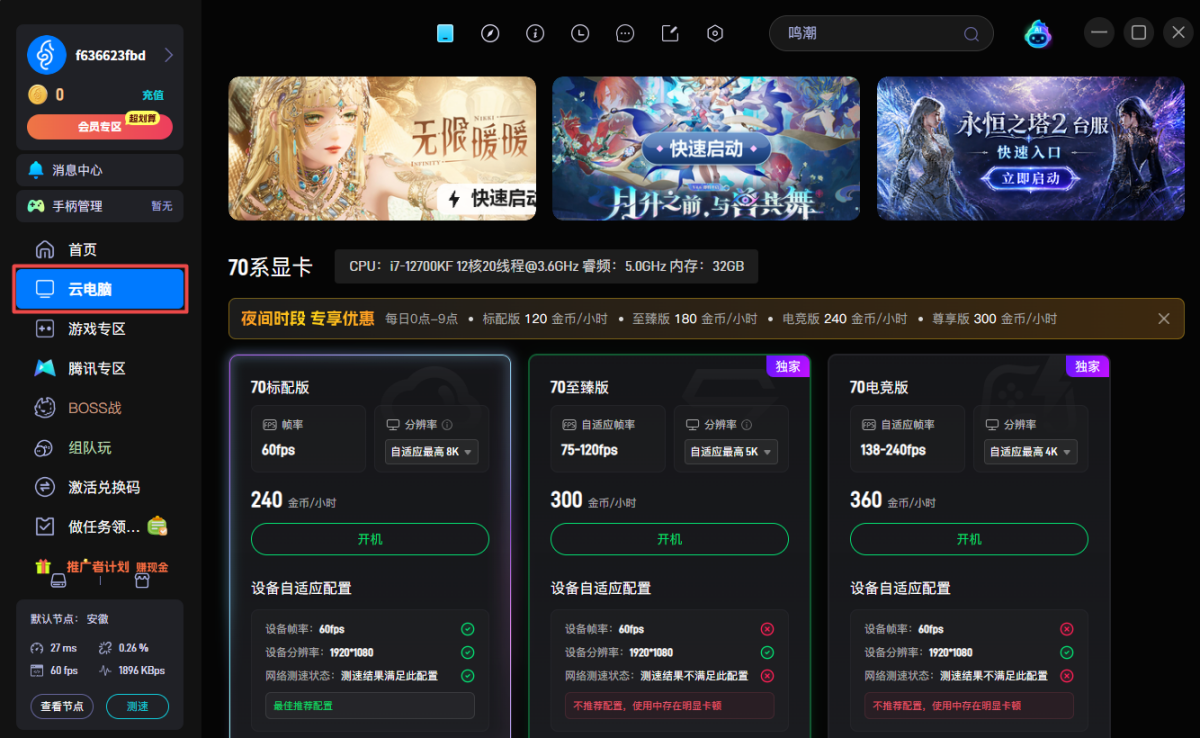Open BOSS战 in sidebar
The width and height of the screenshot is (1200, 738).
tap(100, 408)
